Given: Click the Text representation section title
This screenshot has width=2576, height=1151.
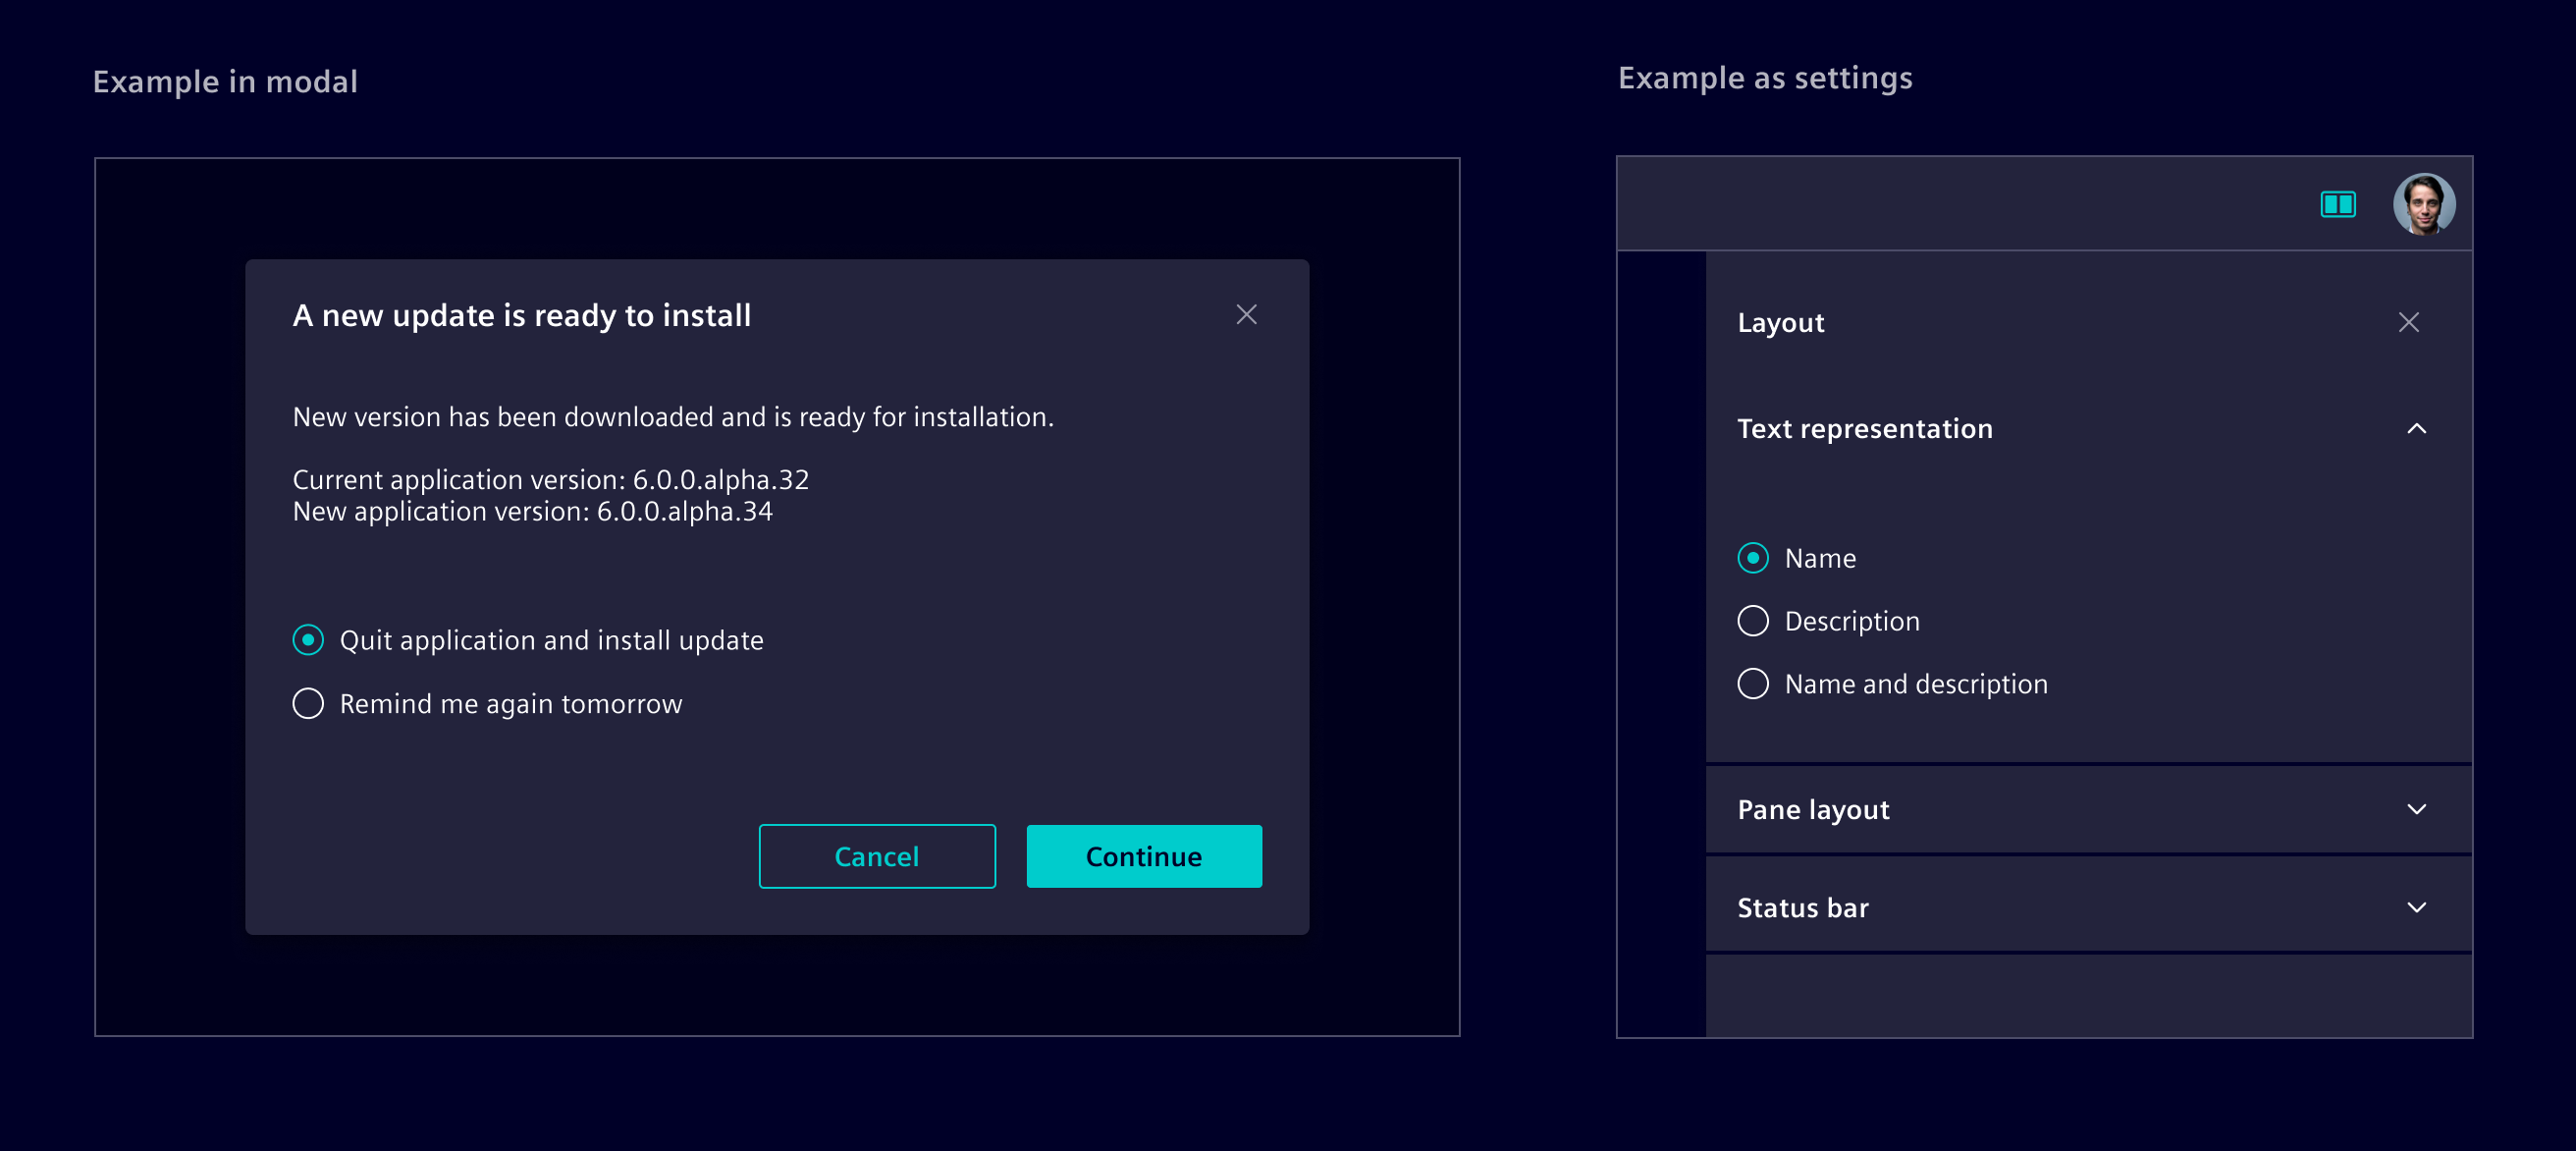Looking at the screenshot, I should click(x=1864, y=429).
